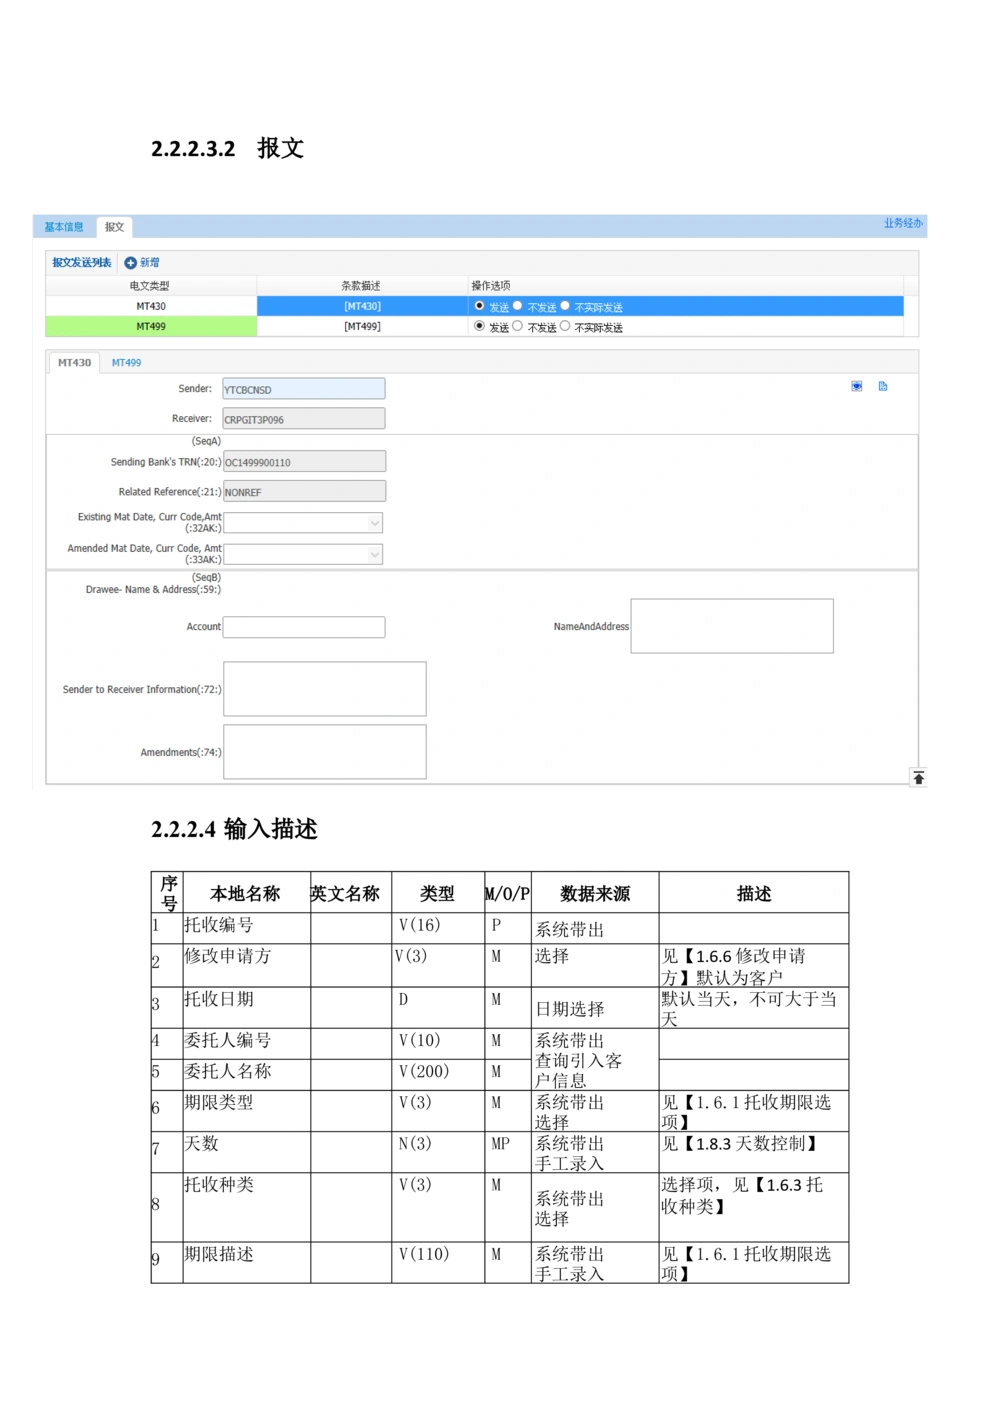Click the Account input field
The height and width of the screenshot is (1415, 1000).
coord(303,626)
